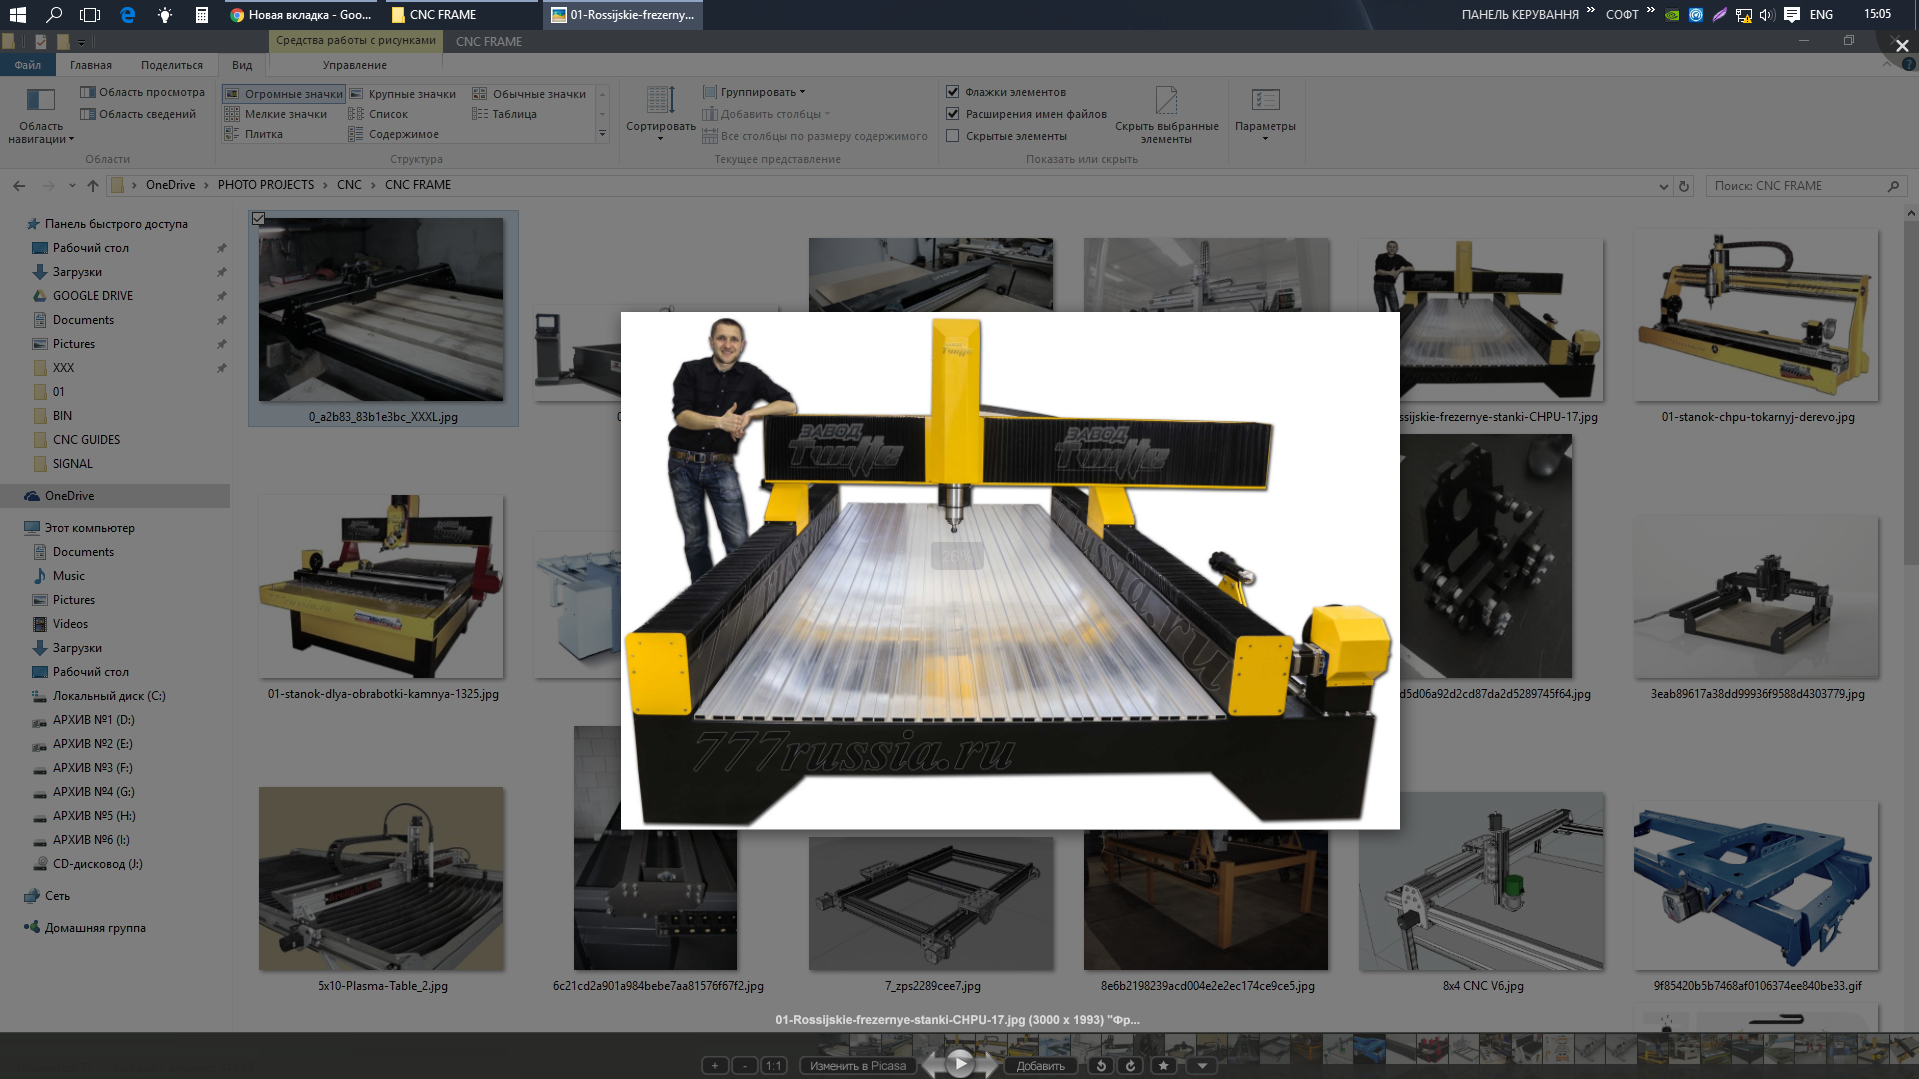Screen dimensions: 1919x1079
Task: Close the photo viewer overlay
Action: (1902, 46)
